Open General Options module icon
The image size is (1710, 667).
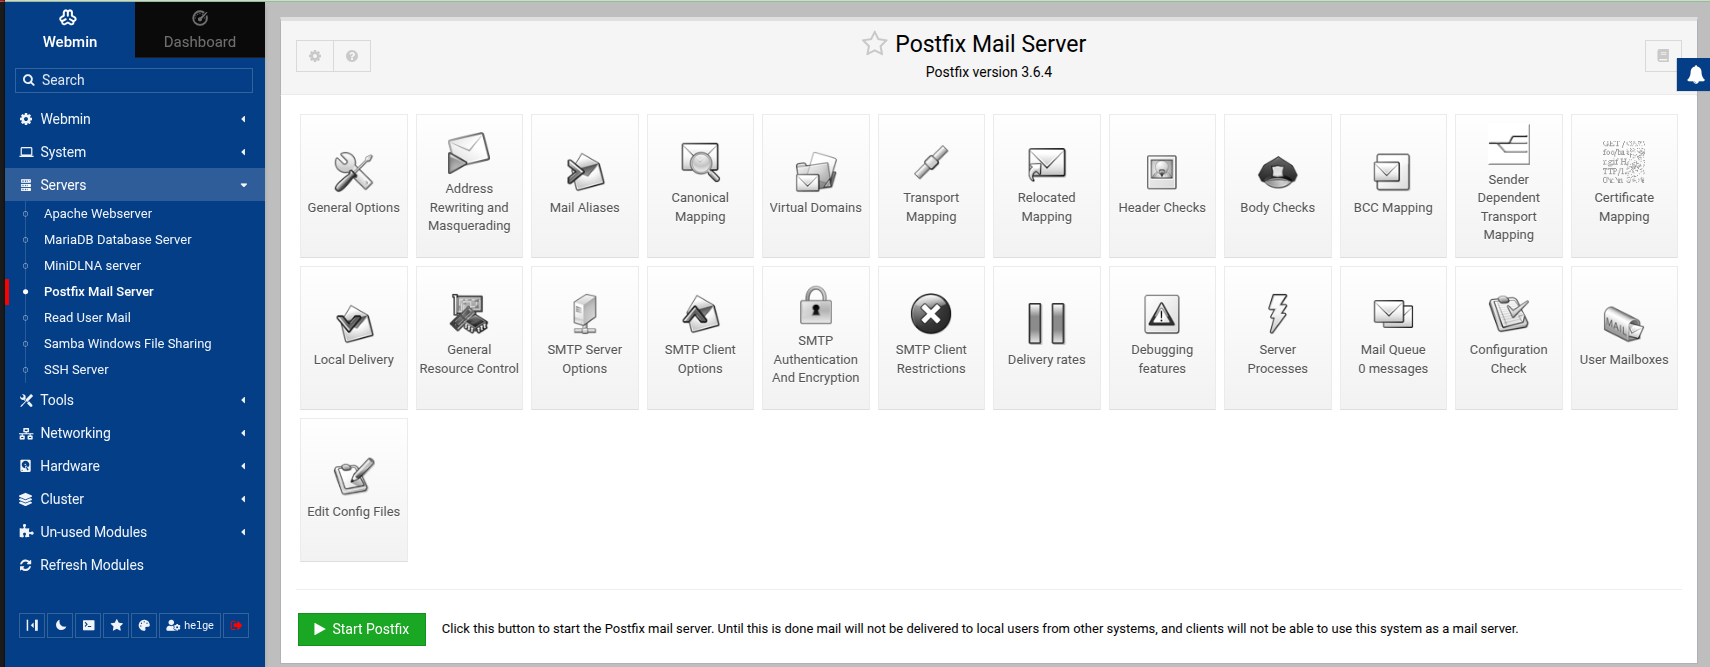[x=353, y=185]
